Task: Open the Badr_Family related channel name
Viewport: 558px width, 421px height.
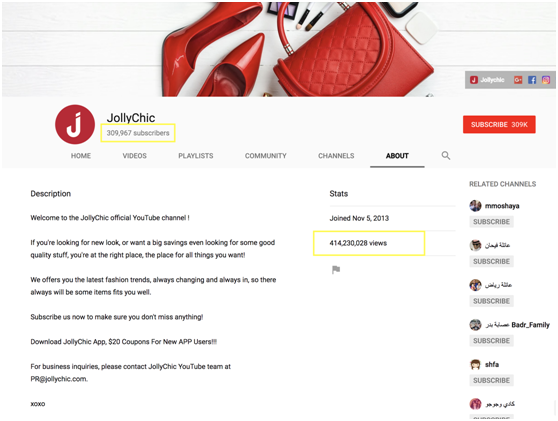Action: 518,325
